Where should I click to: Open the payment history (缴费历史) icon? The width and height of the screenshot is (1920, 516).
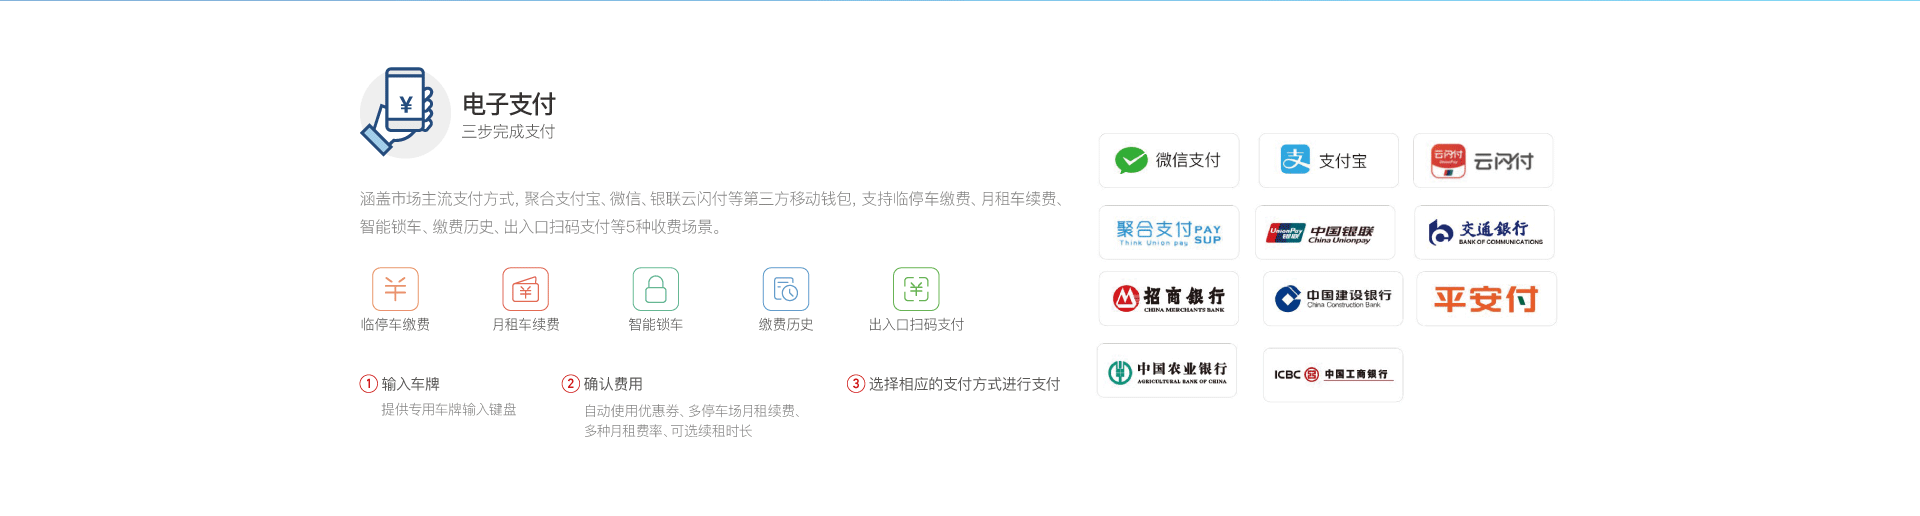(785, 289)
